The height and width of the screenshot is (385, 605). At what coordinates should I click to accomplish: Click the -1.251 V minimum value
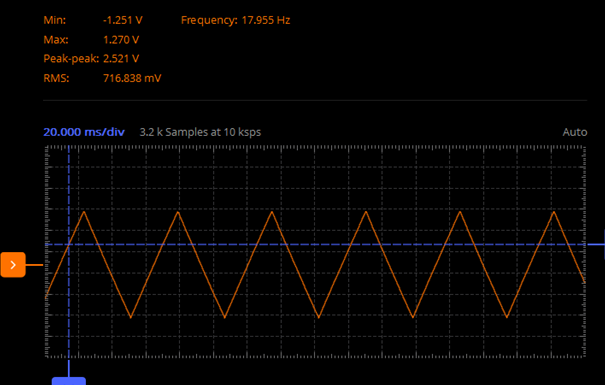click(x=123, y=20)
